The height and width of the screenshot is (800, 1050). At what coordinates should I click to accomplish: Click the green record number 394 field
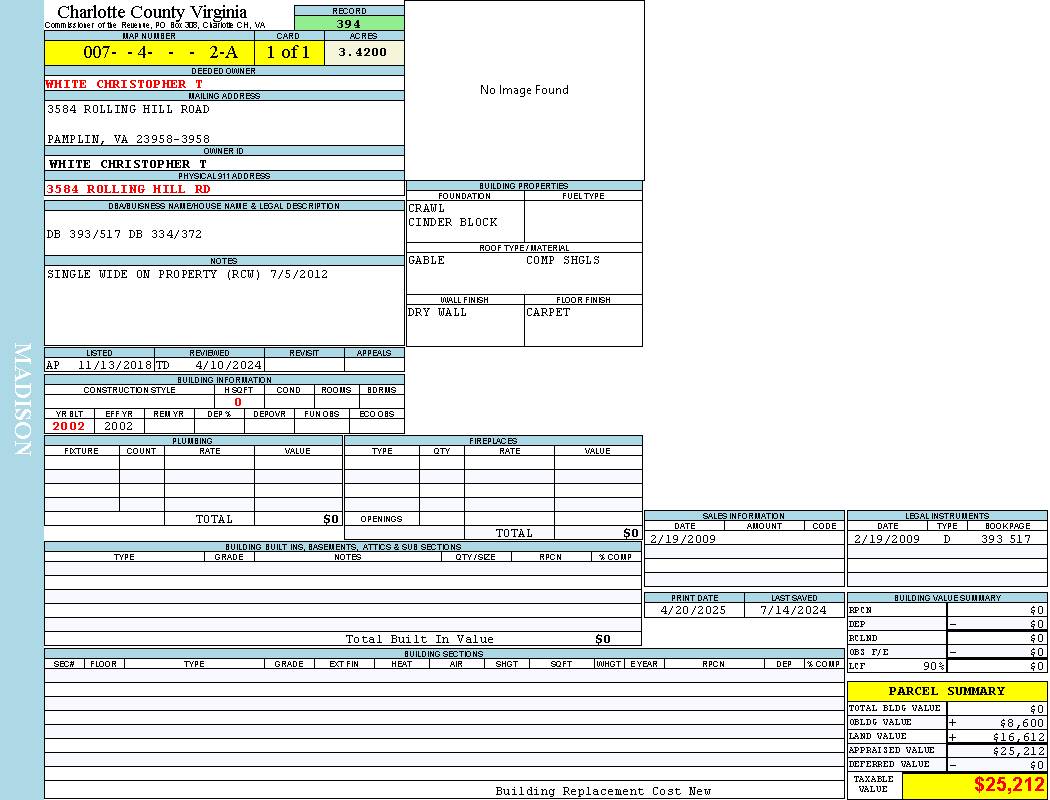point(349,24)
